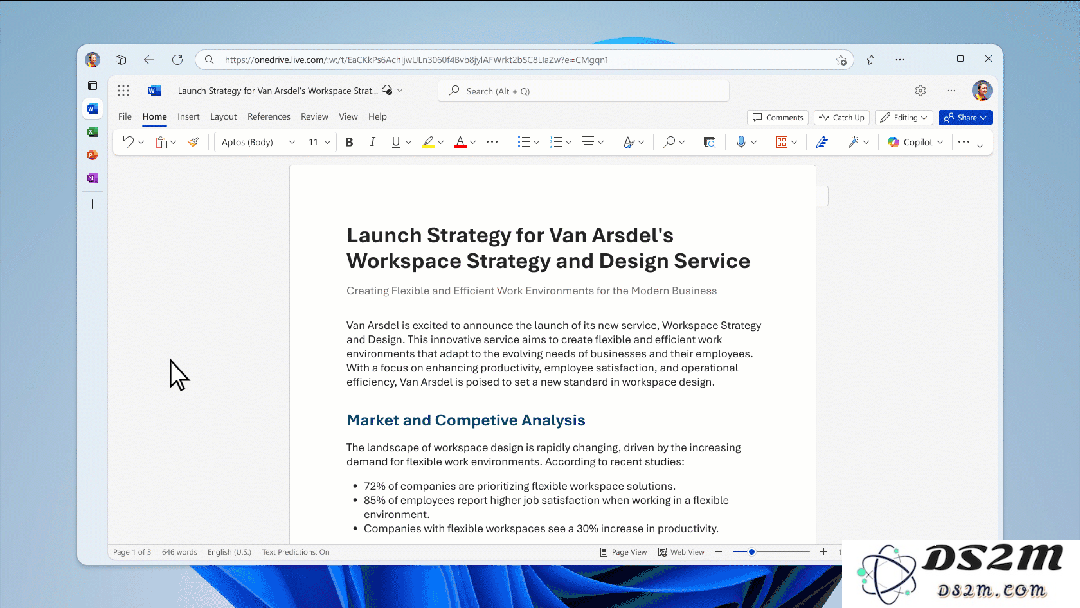Screen dimensions: 1080x608
Task: Open the Editor pen icon
Action: click(x=822, y=142)
